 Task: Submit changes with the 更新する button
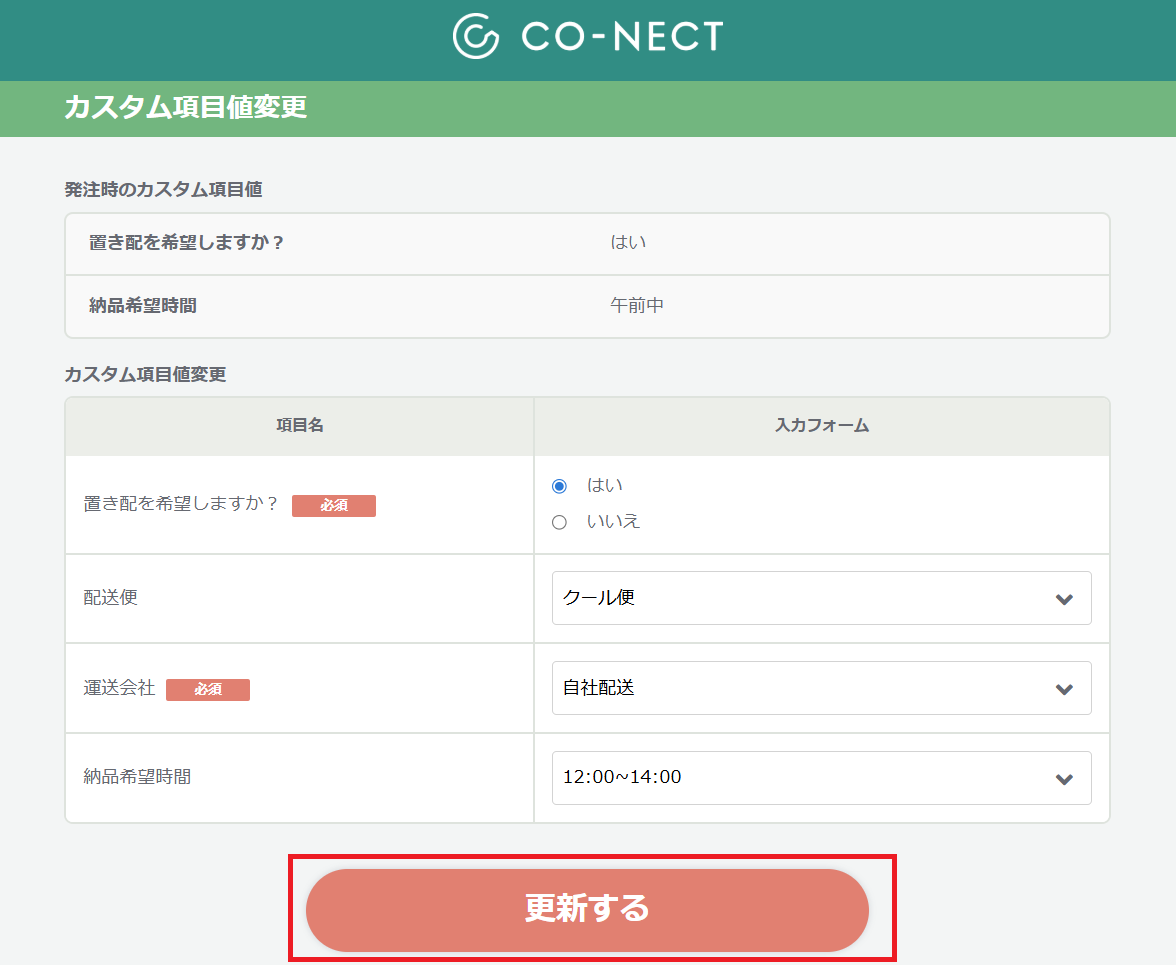click(x=587, y=910)
